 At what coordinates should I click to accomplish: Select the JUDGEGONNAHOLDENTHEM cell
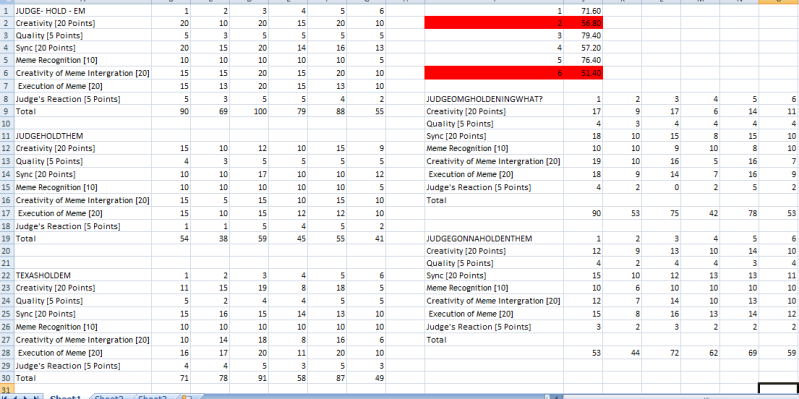pos(493,238)
